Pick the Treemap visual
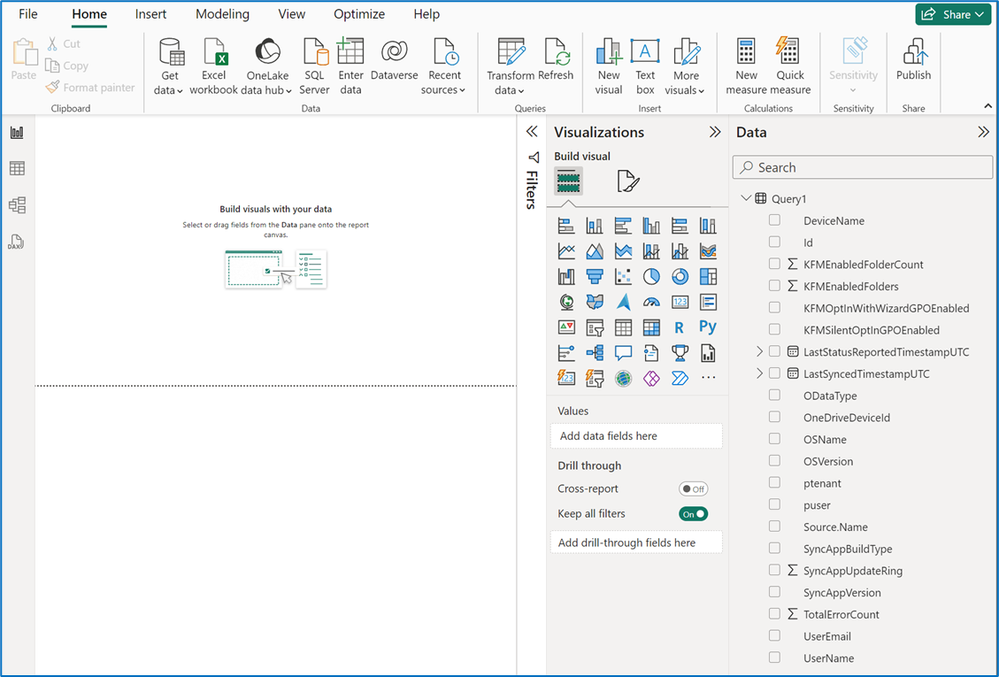 click(708, 276)
